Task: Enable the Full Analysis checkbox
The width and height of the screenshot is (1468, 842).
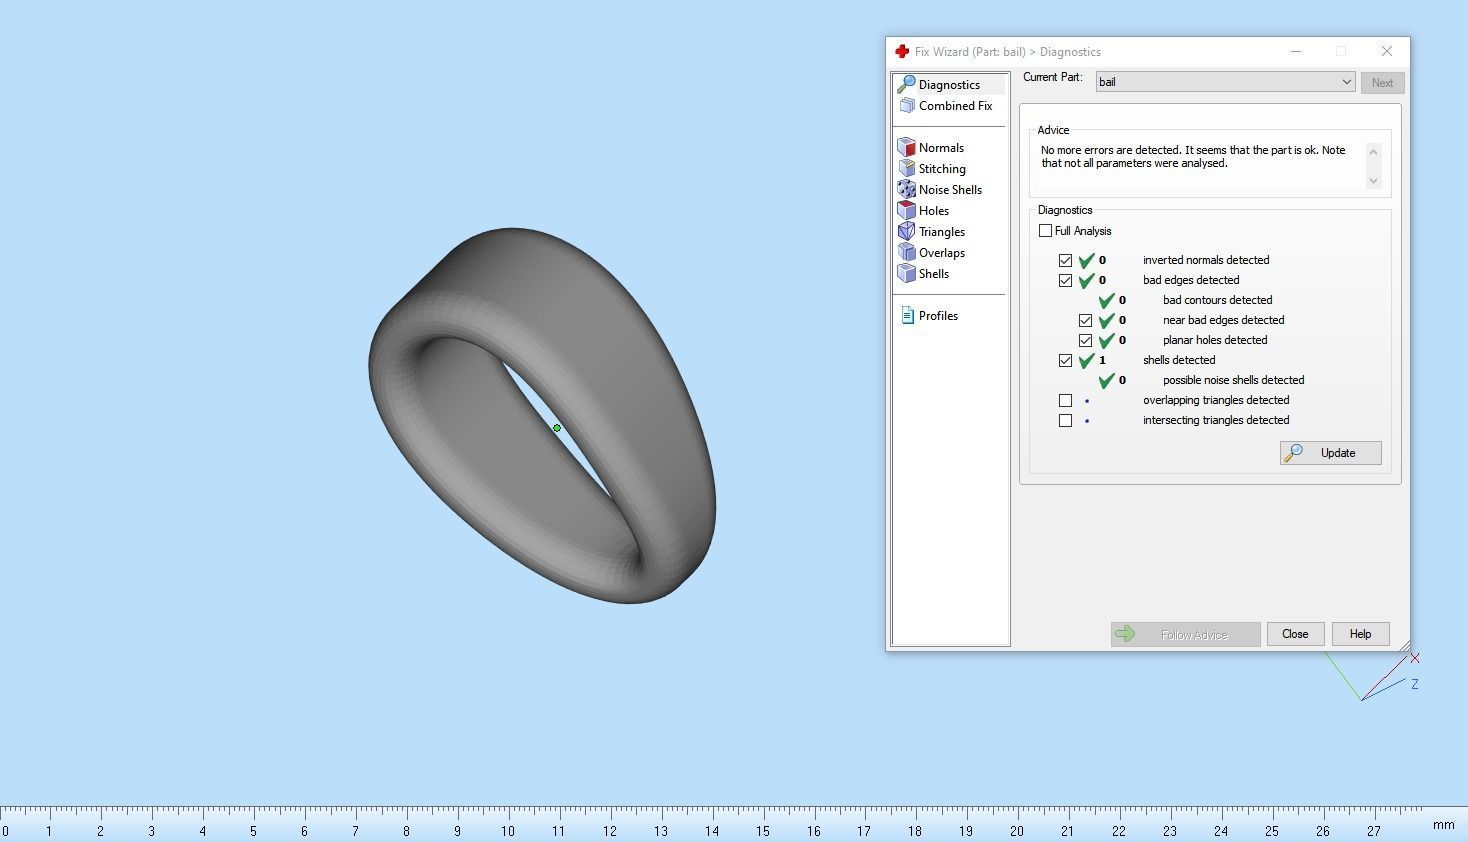Action: pyautogui.click(x=1046, y=231)
